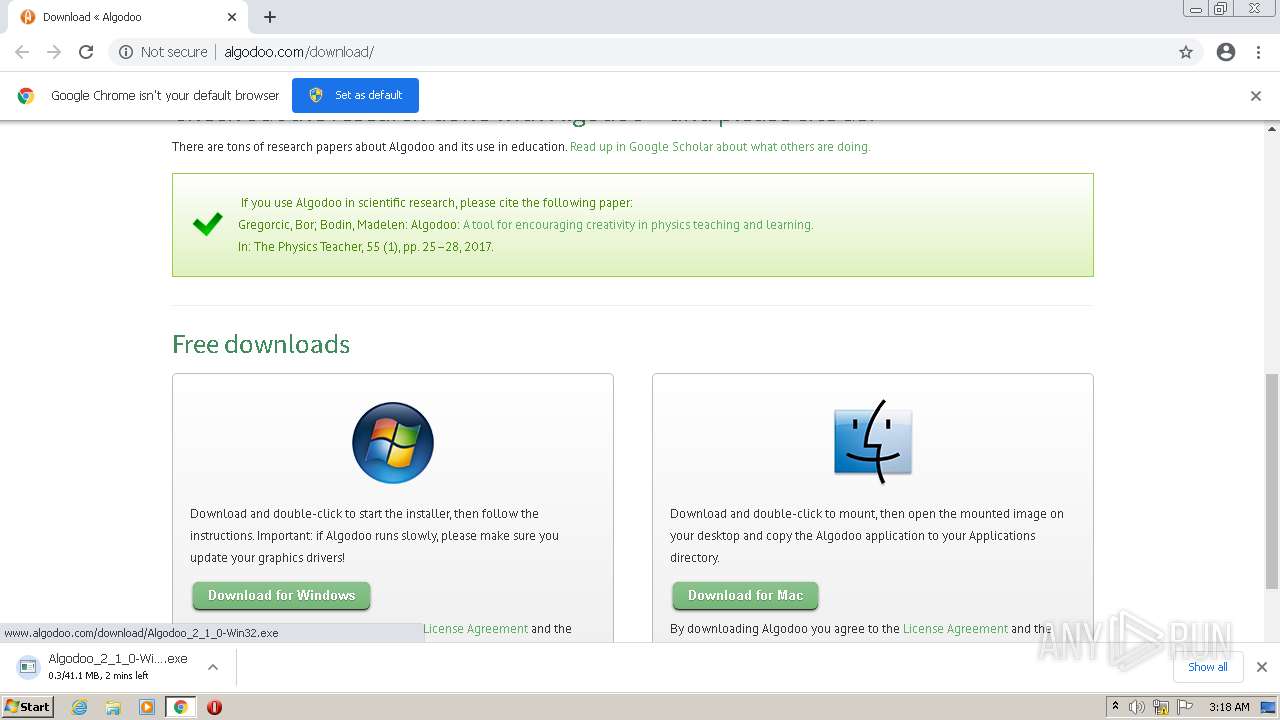This screenshot has width=1280, height=720.
Task: Click the green checkmark icon
Action: 208,224
